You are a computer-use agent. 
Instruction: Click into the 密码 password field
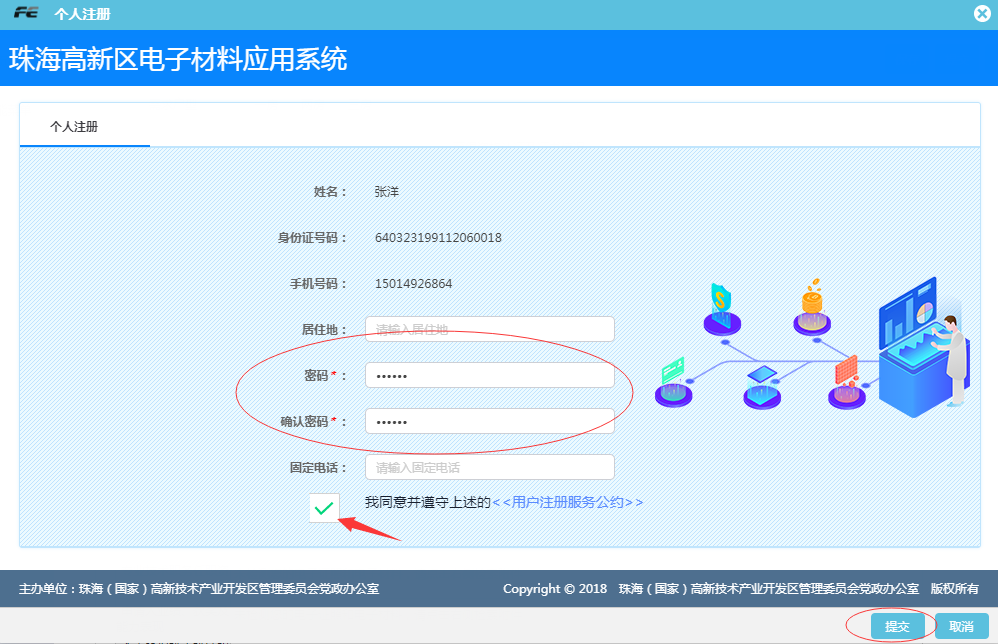489,375
